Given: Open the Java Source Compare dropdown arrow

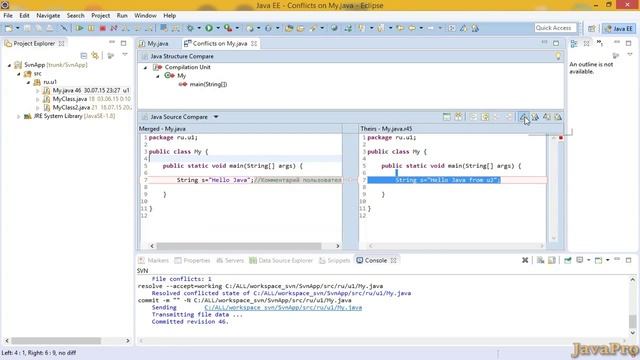Looking at the screenshot, I should click(216, 117).
